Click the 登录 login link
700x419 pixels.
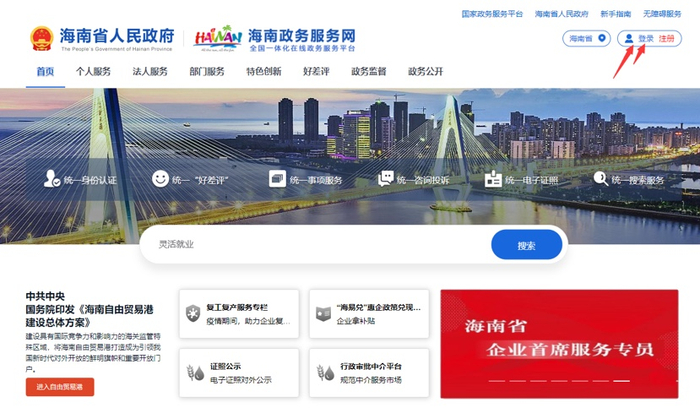click(646, 39)
